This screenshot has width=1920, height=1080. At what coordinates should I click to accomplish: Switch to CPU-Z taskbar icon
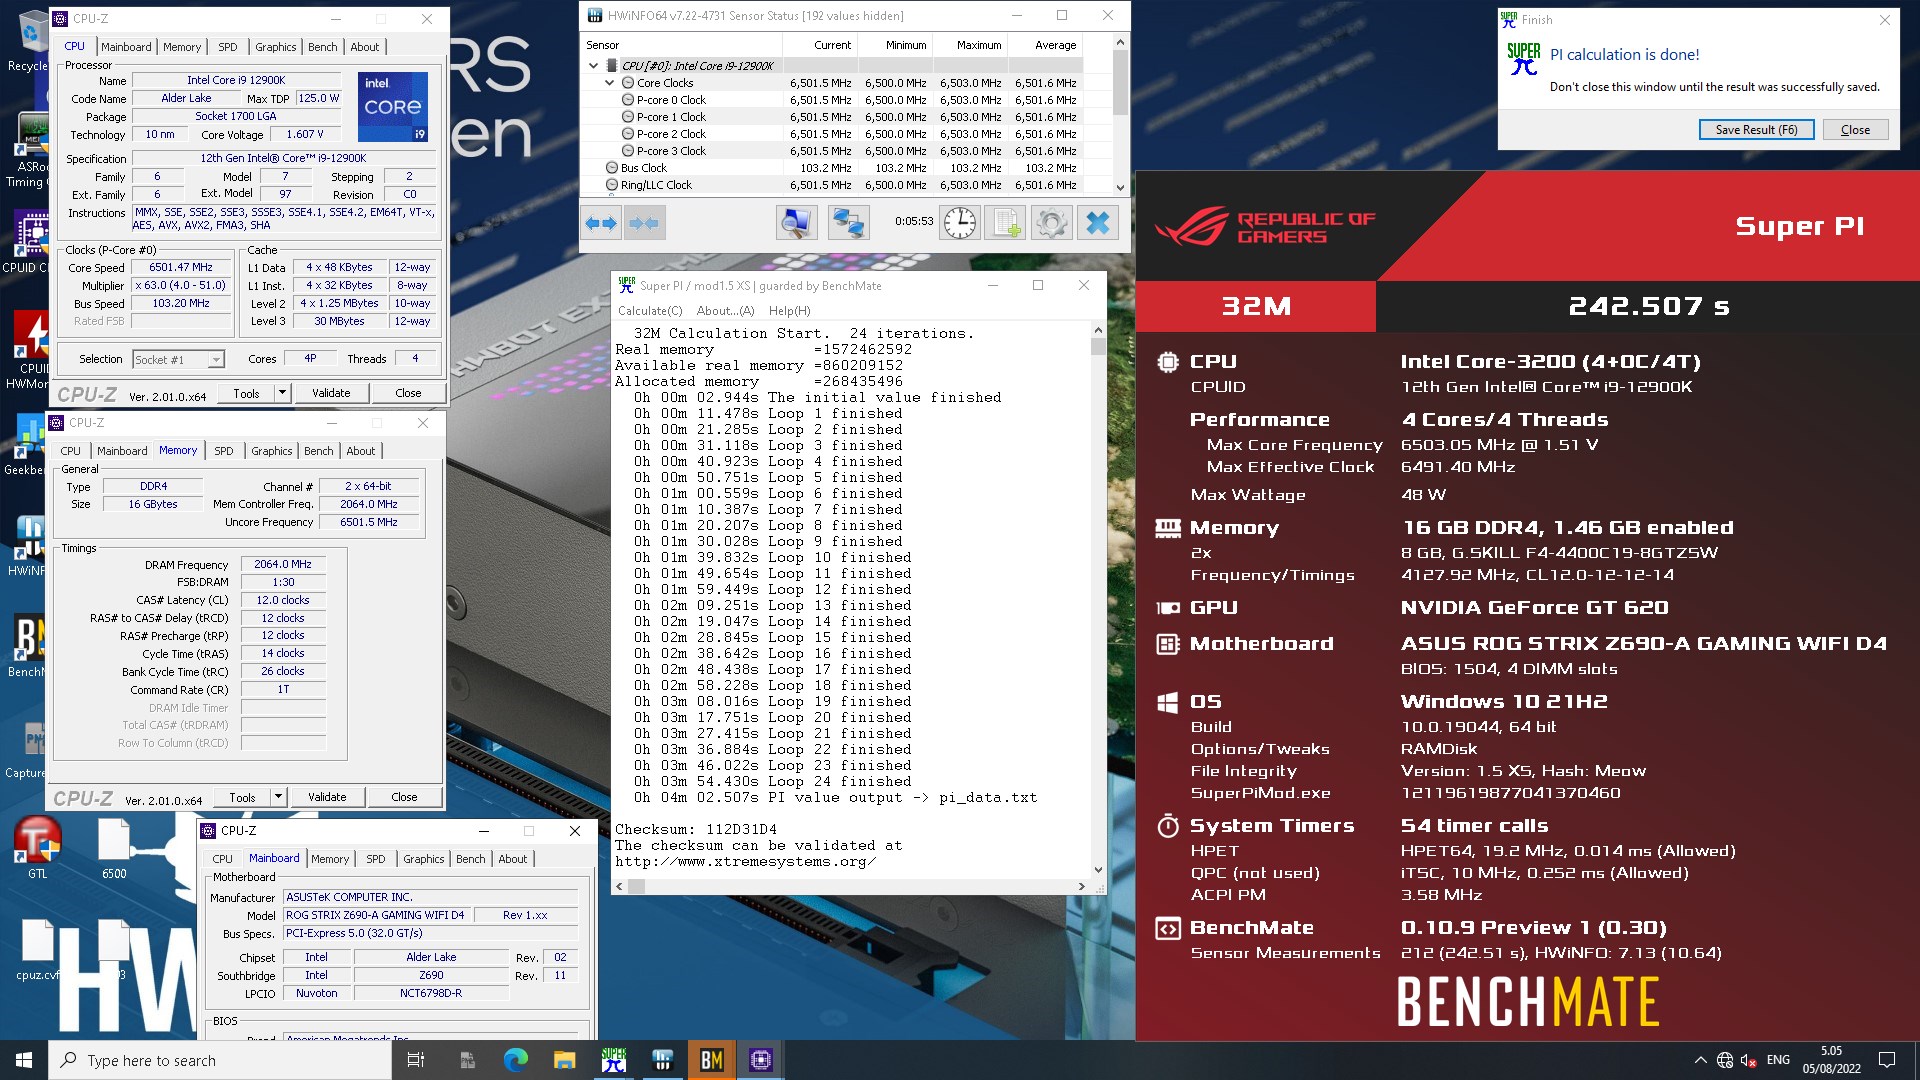pos(761,1060)
